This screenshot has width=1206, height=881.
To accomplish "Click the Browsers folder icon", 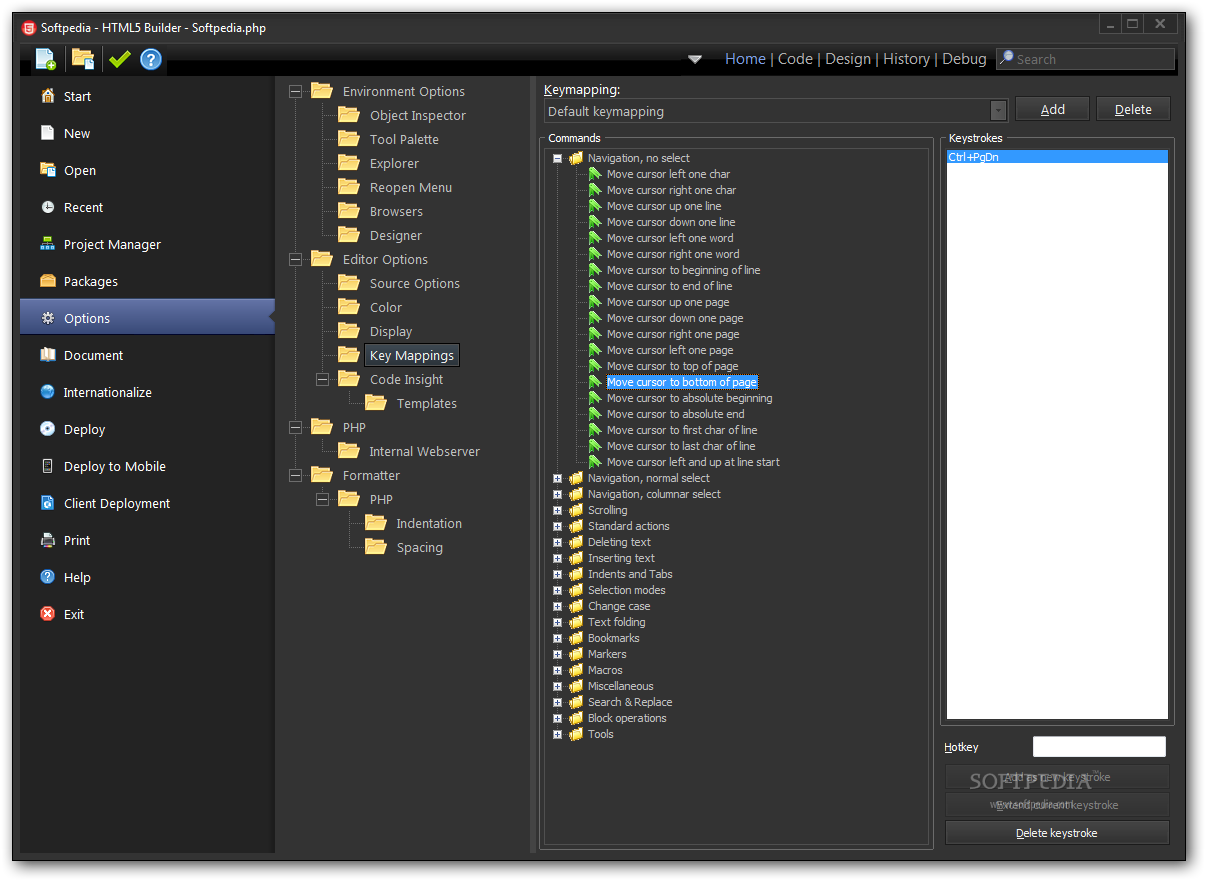I will coord(349,210).
